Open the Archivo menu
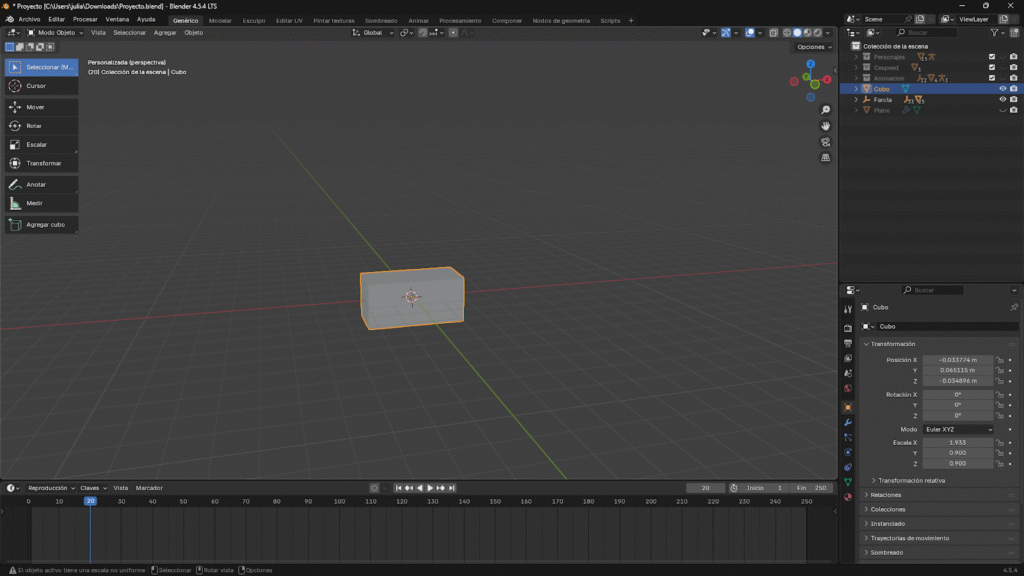 pos(29,19)
